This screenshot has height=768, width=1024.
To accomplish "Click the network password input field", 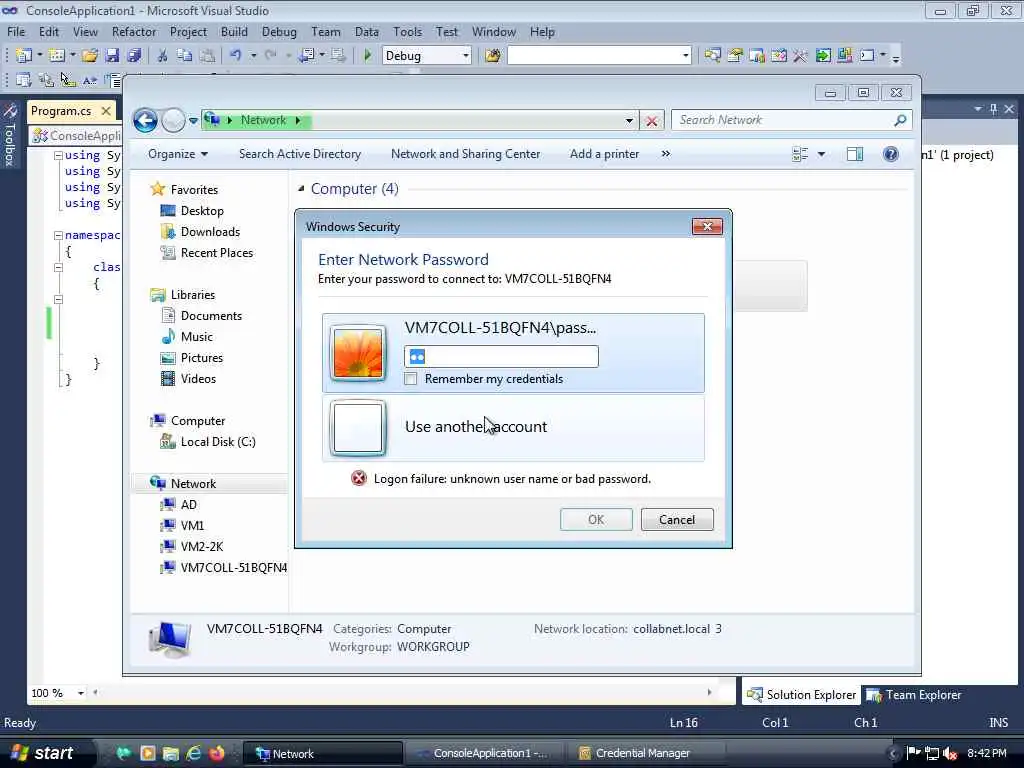I will click(501, 357).
